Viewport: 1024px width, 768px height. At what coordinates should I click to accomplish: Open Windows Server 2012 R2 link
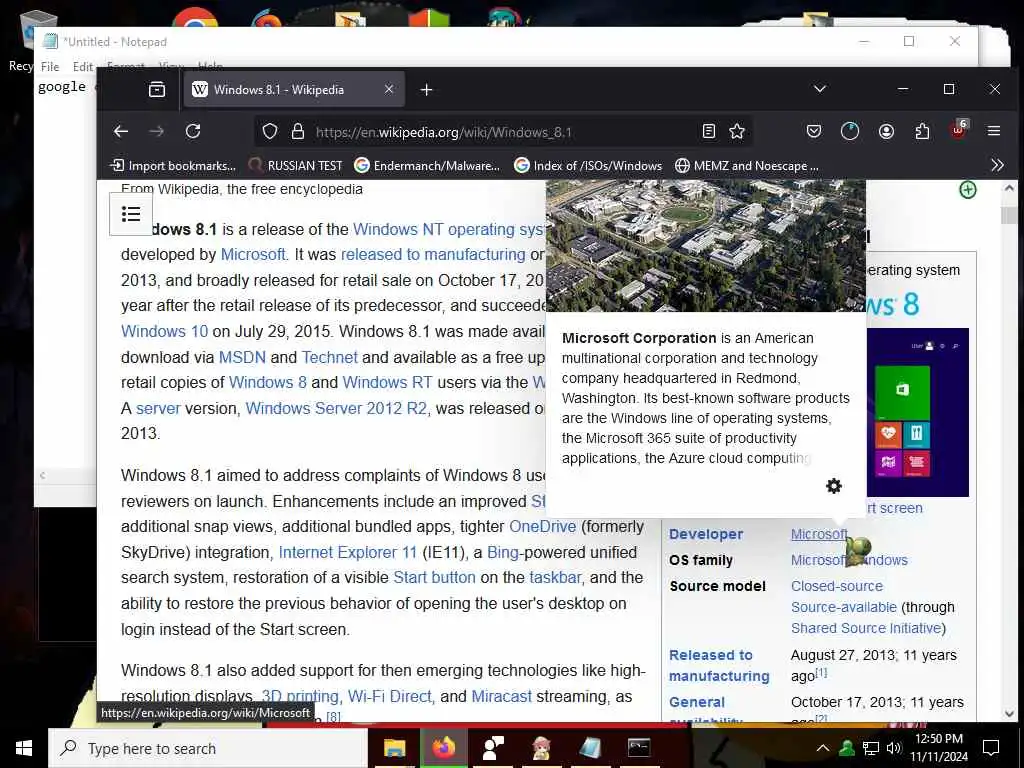click(x=336, y=408)
